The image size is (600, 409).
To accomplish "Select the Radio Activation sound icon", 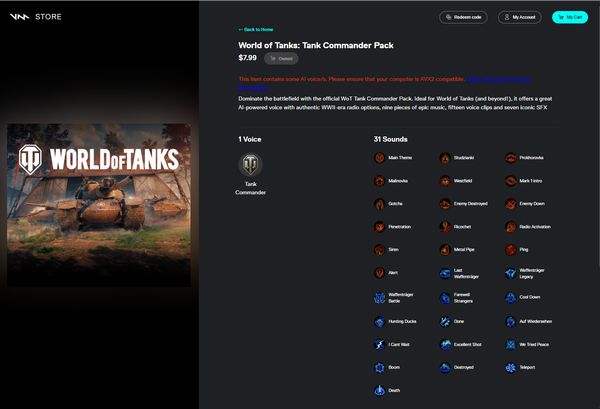I will (510, 227).
